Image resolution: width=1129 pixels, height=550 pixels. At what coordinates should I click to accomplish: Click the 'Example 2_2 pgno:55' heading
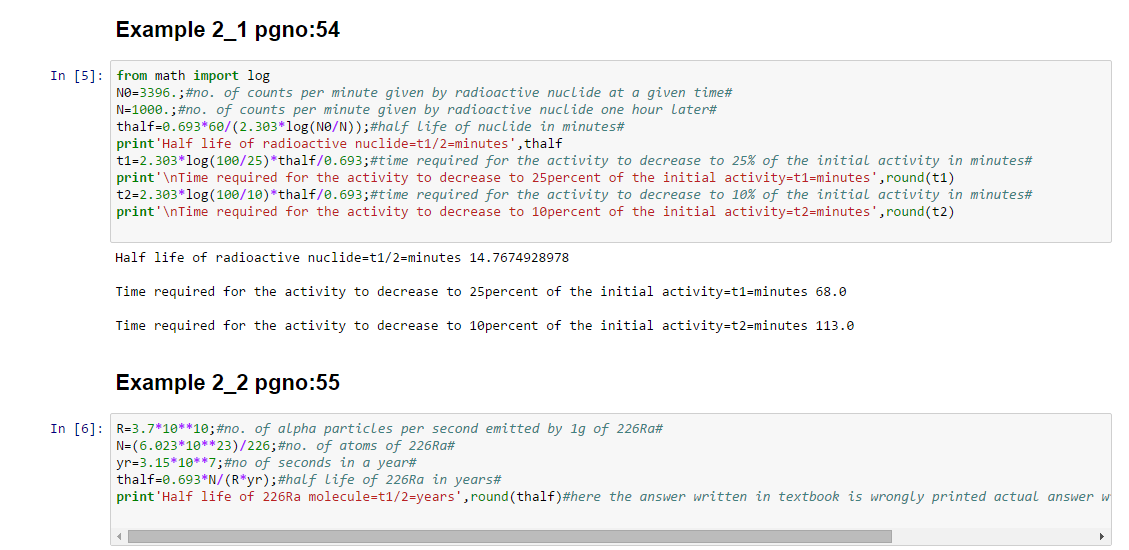point(228,383)
